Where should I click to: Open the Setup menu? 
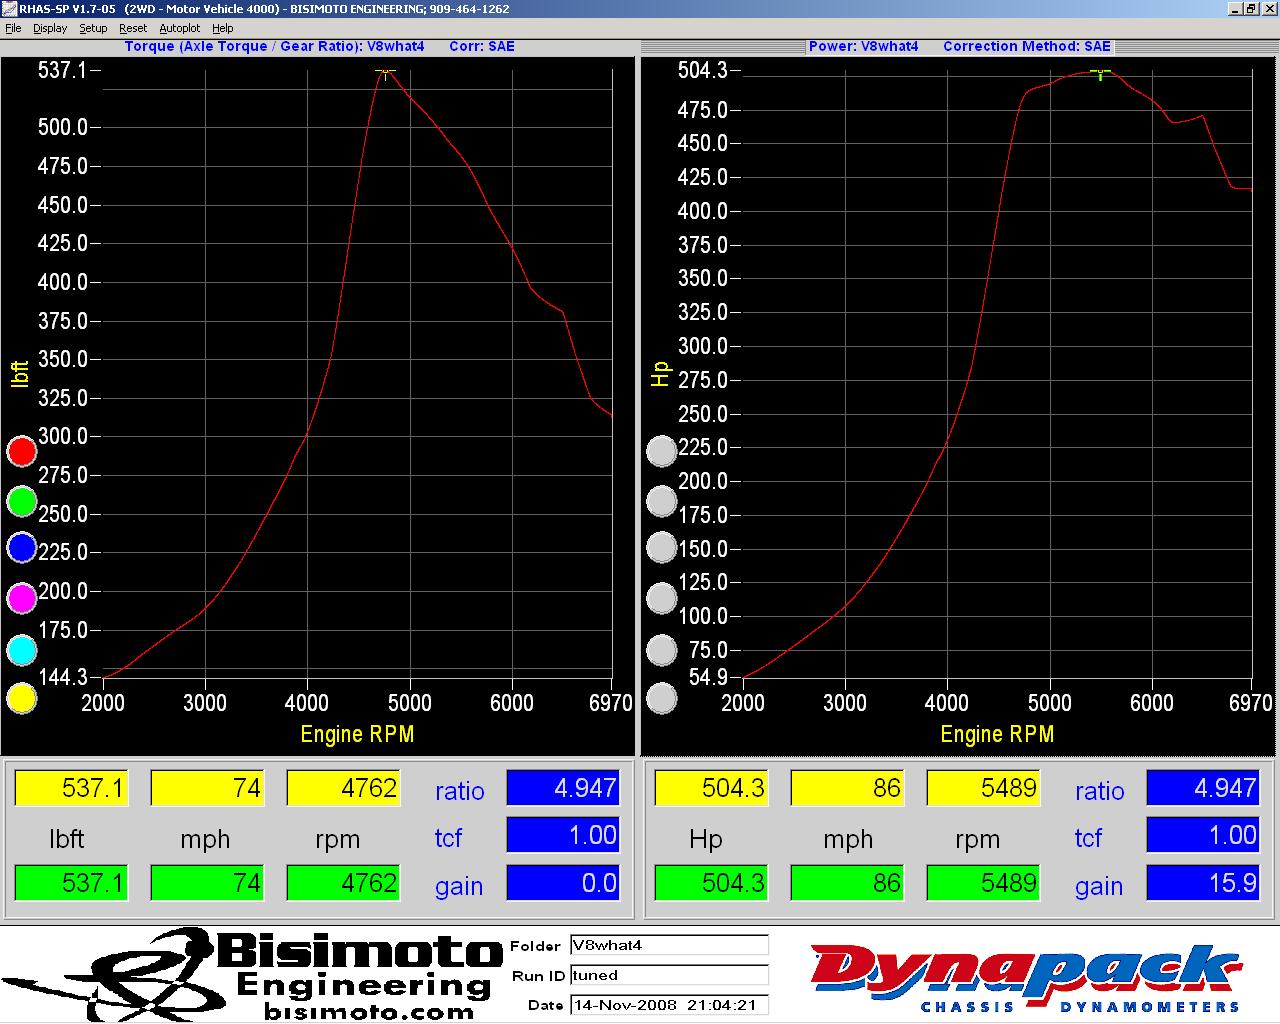pyautogui.click(x=93, y=28)
